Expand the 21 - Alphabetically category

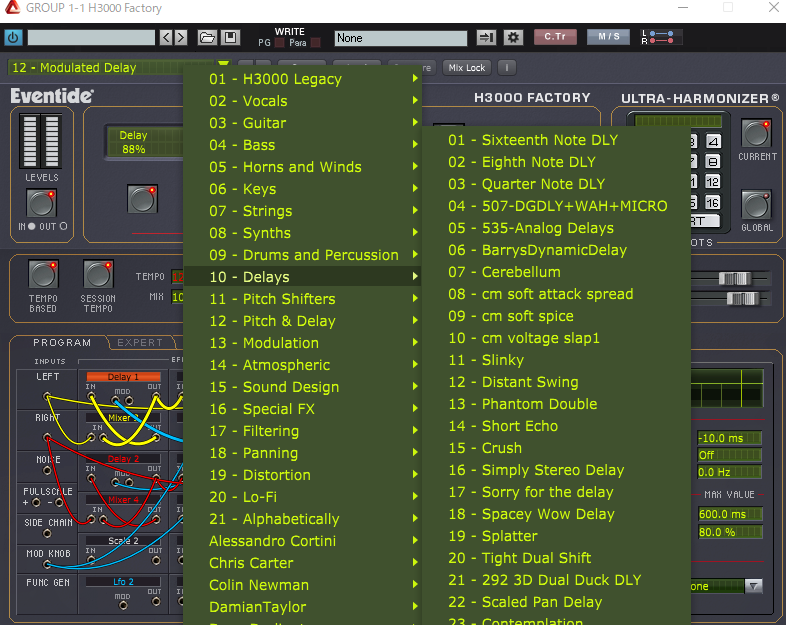click(303, 519)
